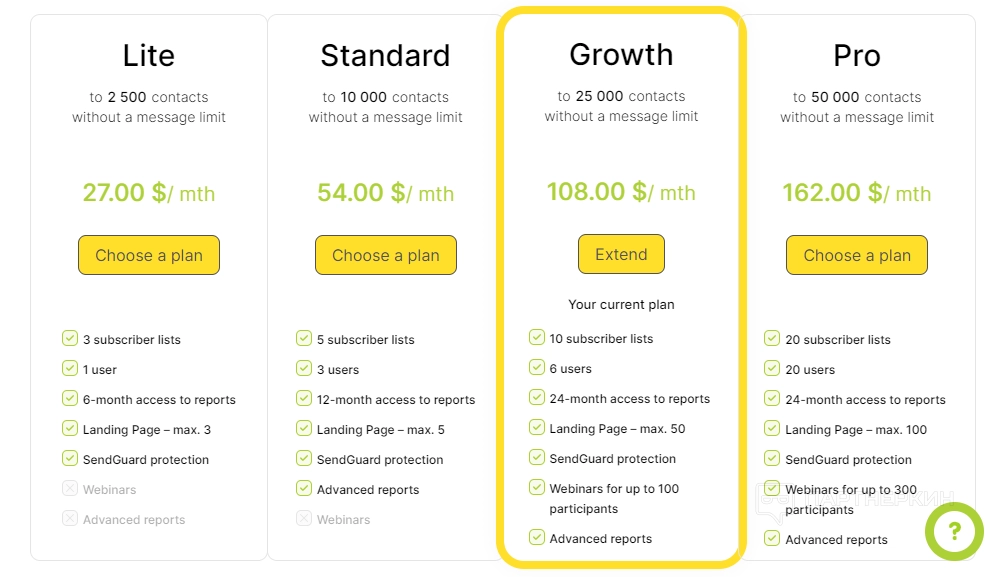Choose the Pro plan
Image resolution: width=1005 pixels, height=577 pixels.
[x=857, y=255]
